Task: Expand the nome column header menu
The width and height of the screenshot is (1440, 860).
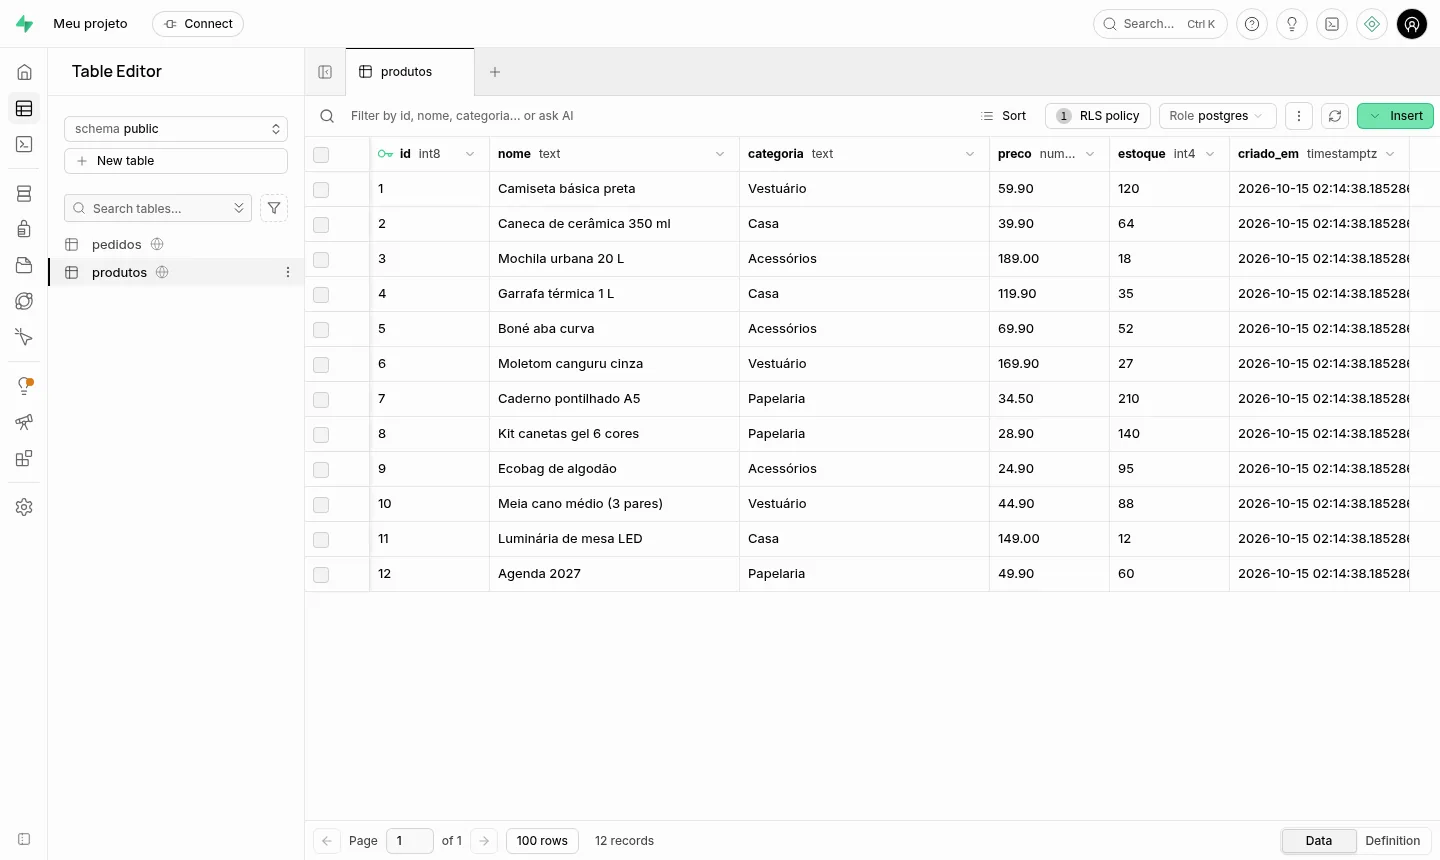Action: 720,154
